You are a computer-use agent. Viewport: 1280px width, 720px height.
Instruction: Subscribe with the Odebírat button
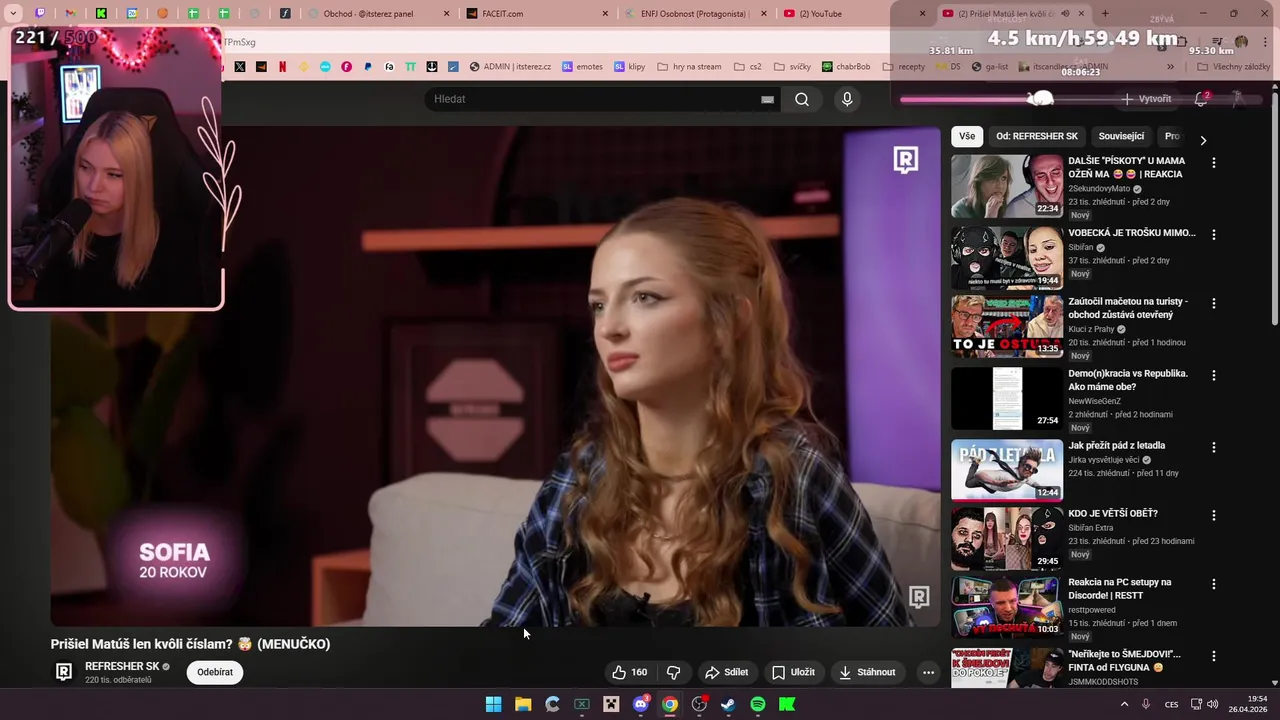[x=215, y=672]
